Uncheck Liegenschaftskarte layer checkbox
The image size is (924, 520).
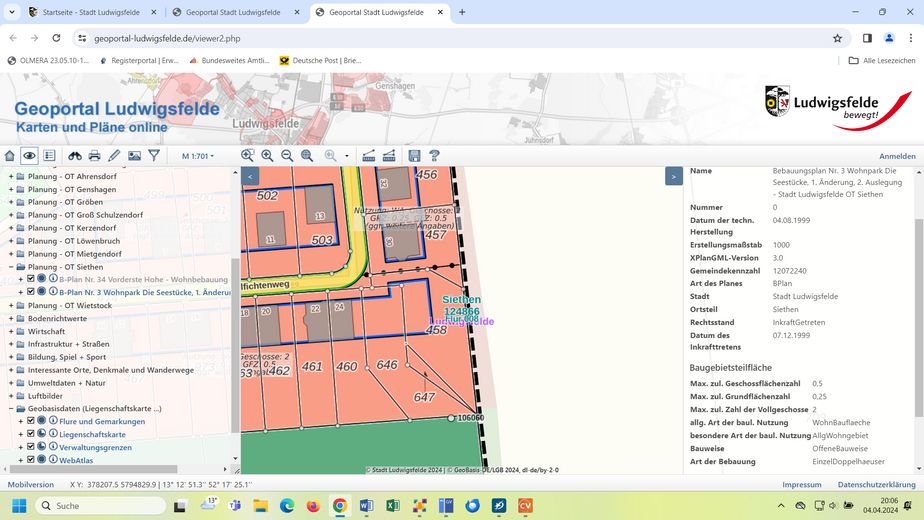pyautogui.click(x=31, y=434)
